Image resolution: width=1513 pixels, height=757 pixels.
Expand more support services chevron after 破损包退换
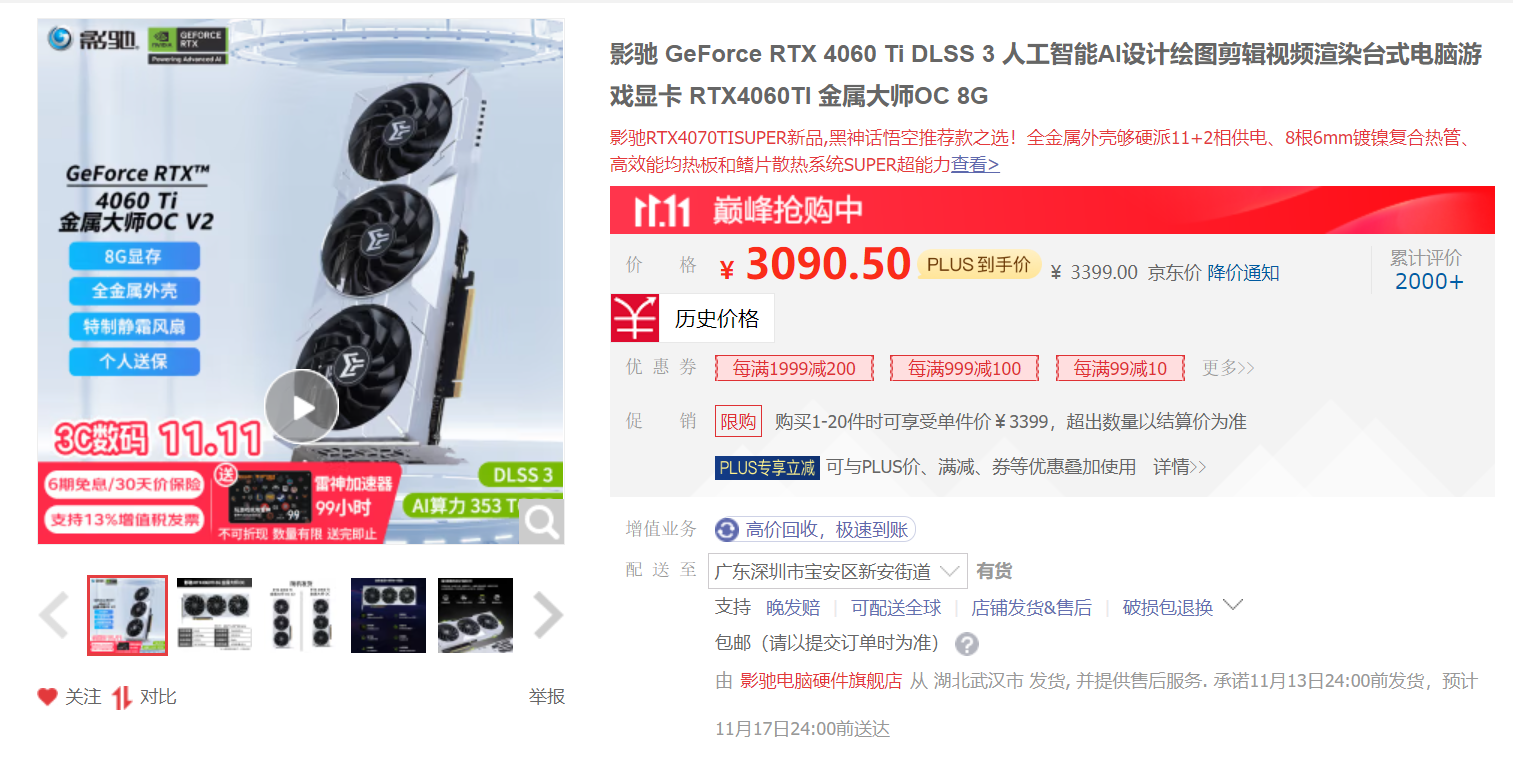click(x=1233, y=605)
